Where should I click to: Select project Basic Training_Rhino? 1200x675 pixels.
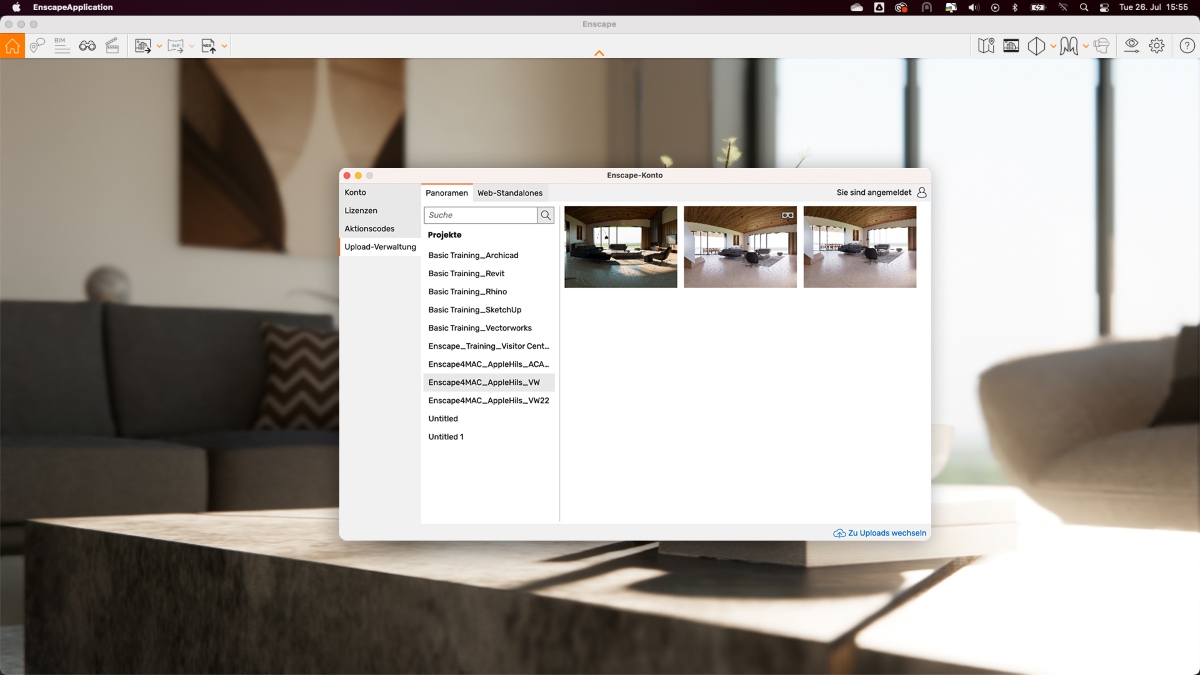(x=489, y=292)
